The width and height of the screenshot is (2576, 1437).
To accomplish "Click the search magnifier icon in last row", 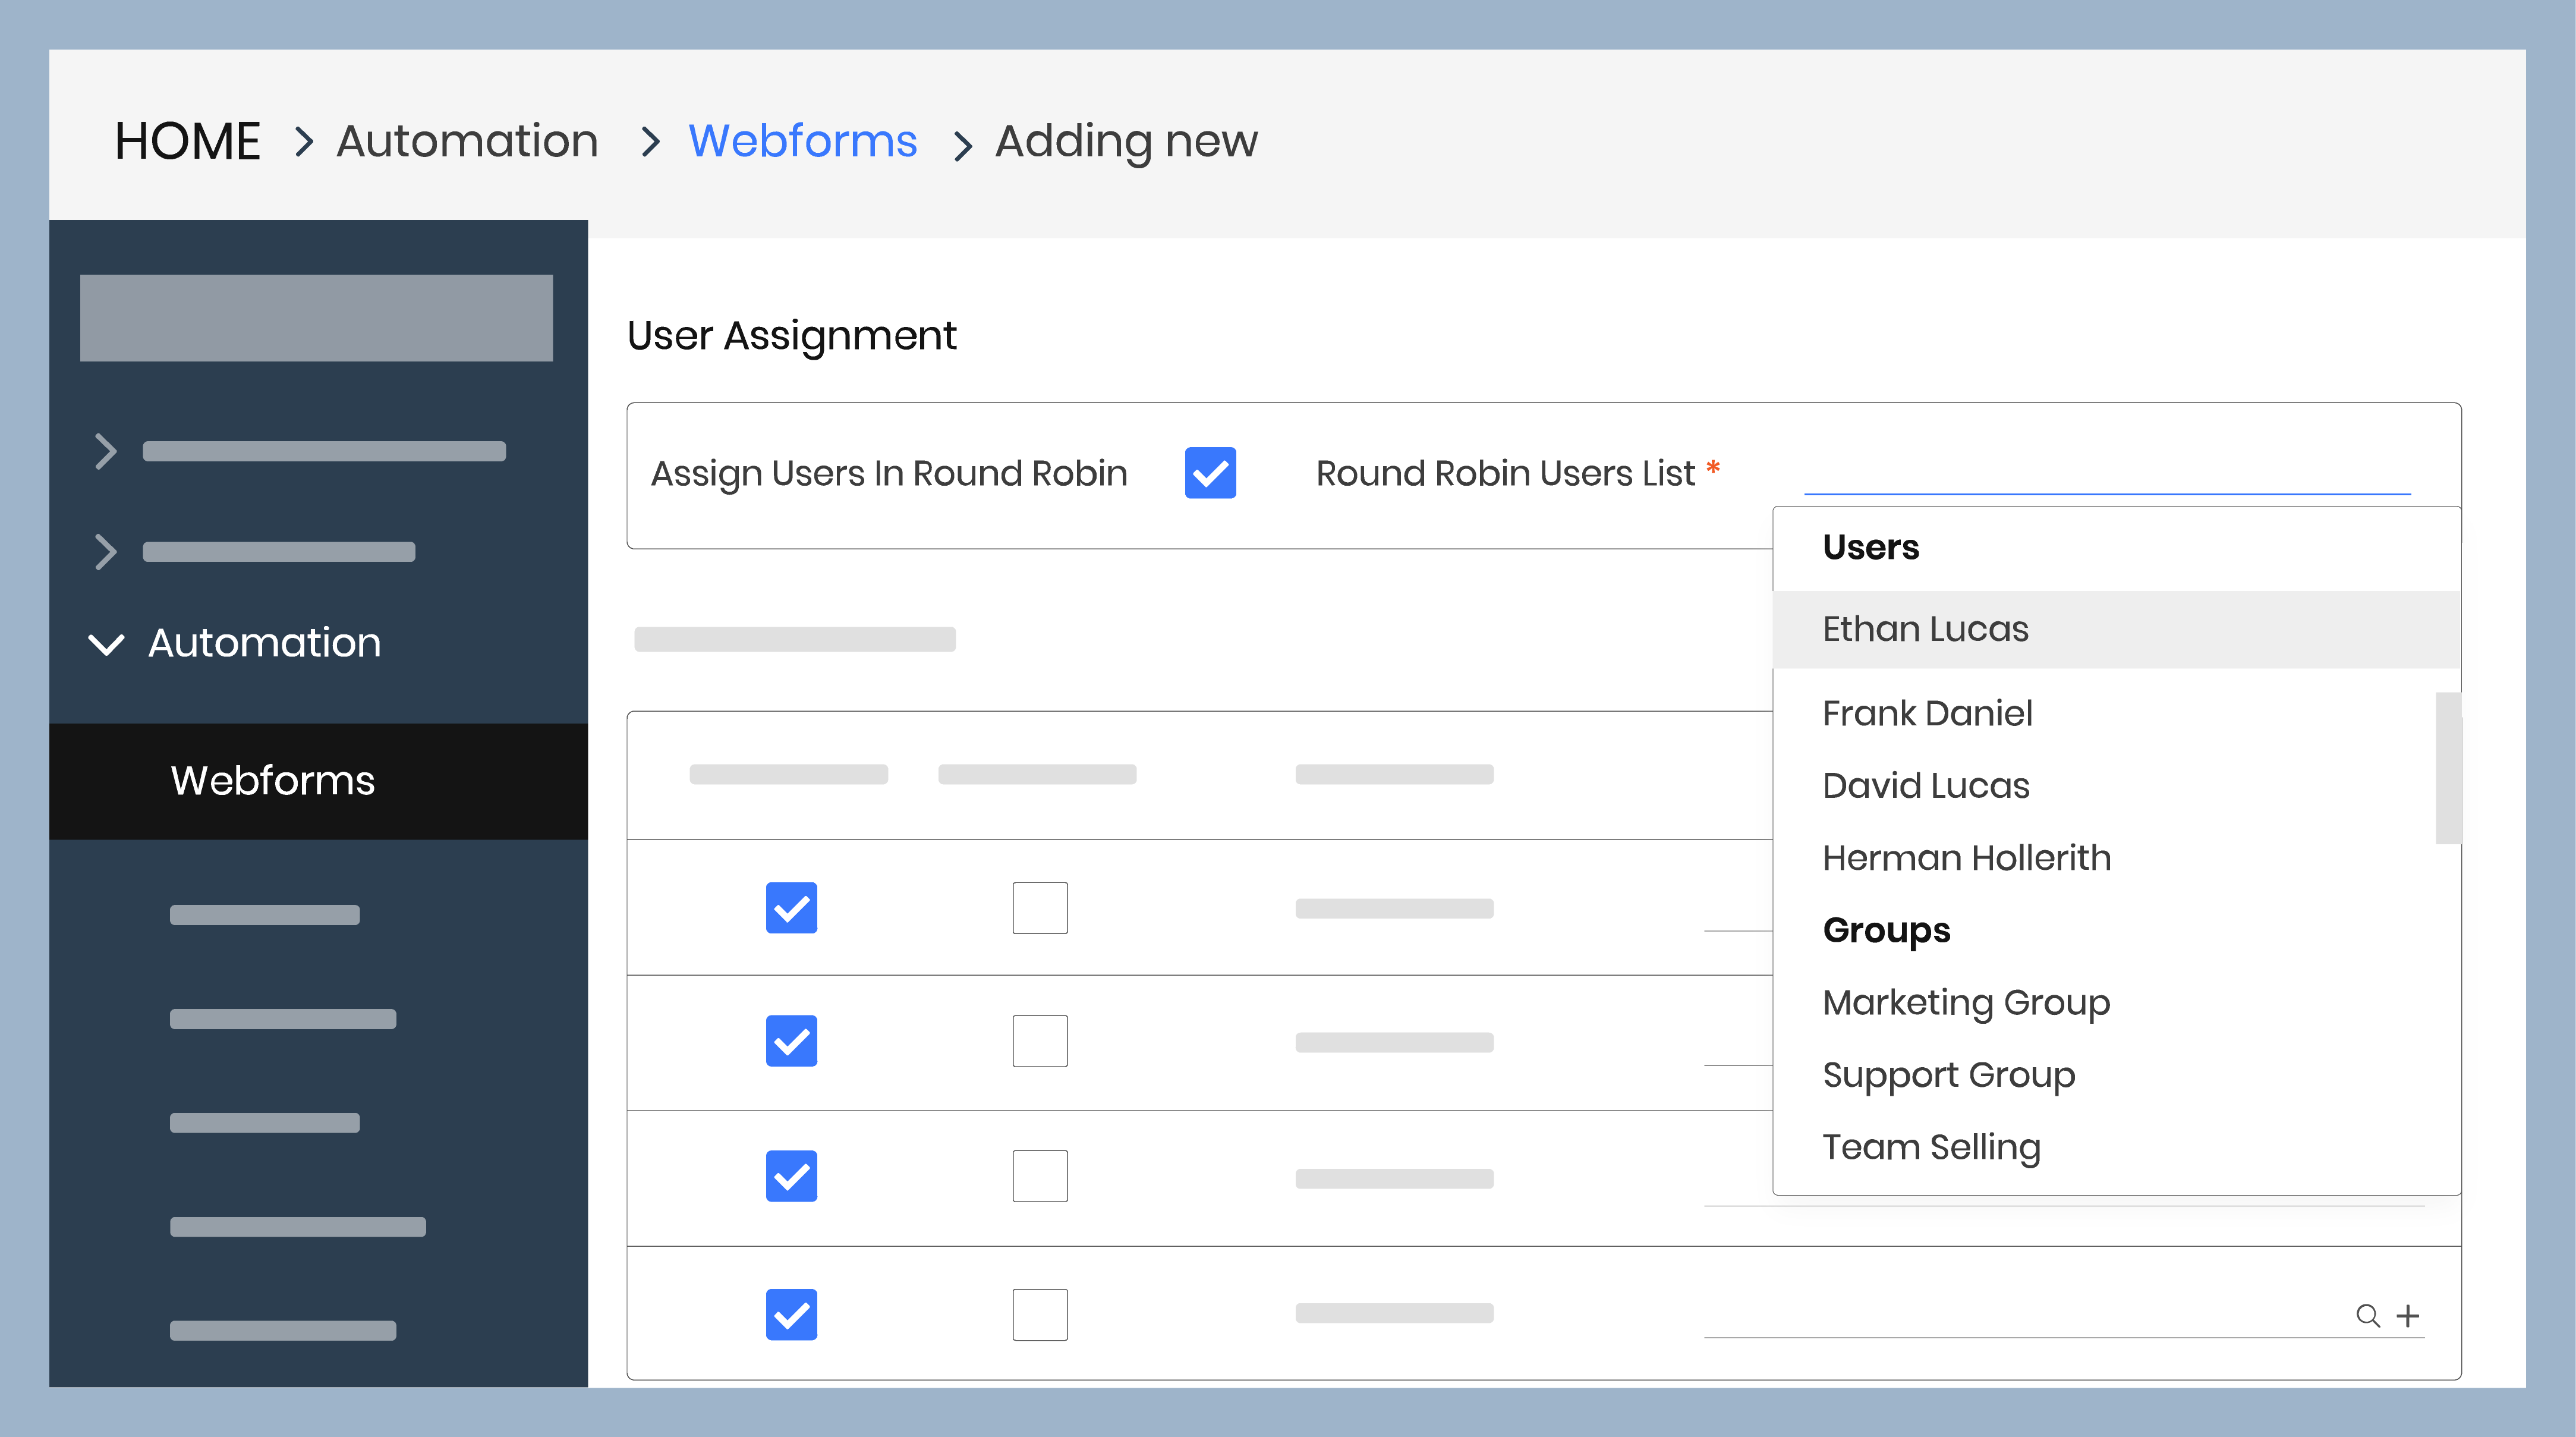I will 2367,1315.
